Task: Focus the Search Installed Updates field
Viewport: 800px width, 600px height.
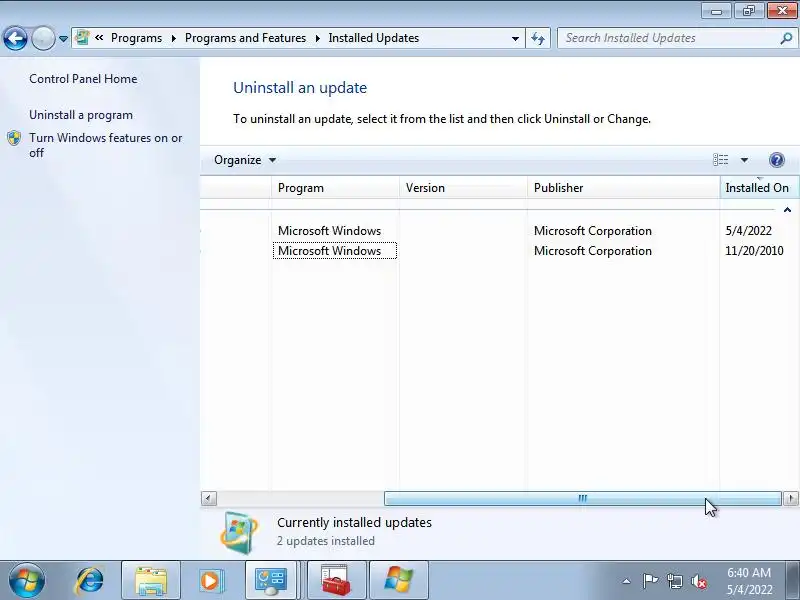Action: tap(670, 38)
